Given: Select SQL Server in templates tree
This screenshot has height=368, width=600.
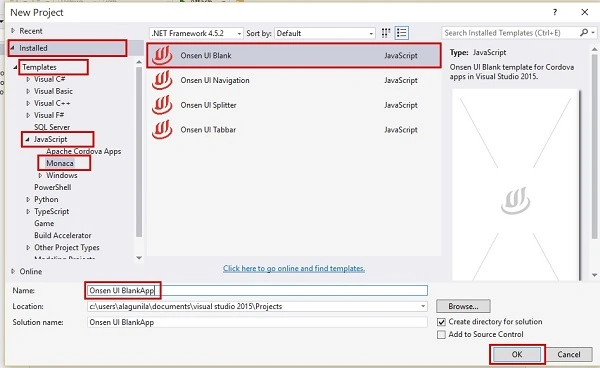Looking at the screenshot, I should (52, 127).
